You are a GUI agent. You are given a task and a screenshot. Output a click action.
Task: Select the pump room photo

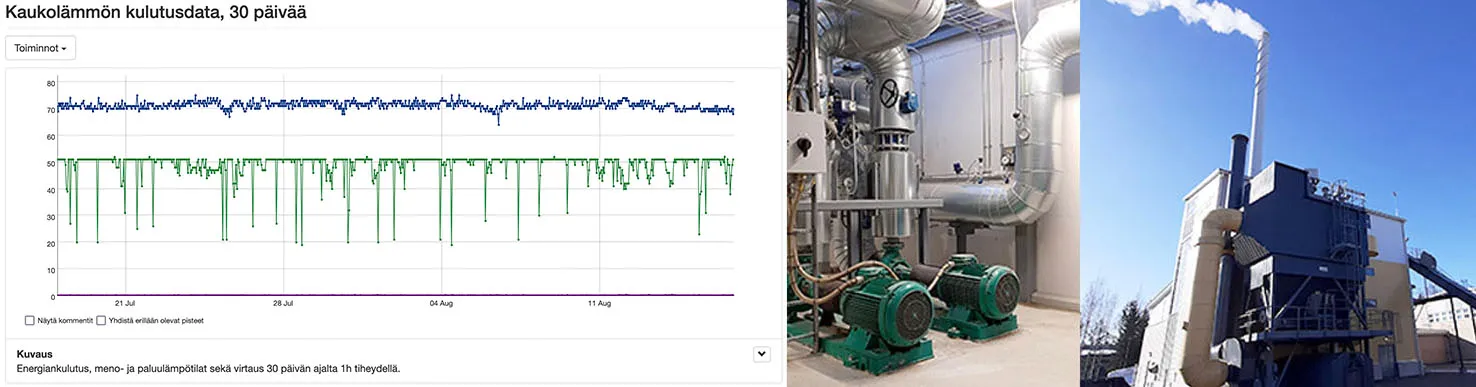tap(932, 193)
